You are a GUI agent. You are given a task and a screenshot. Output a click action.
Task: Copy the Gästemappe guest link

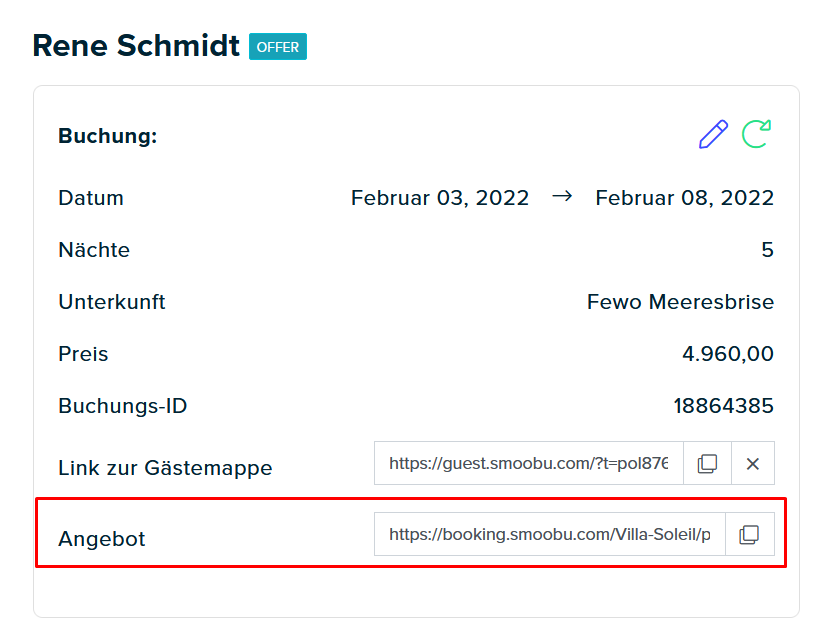coord(707,464)
